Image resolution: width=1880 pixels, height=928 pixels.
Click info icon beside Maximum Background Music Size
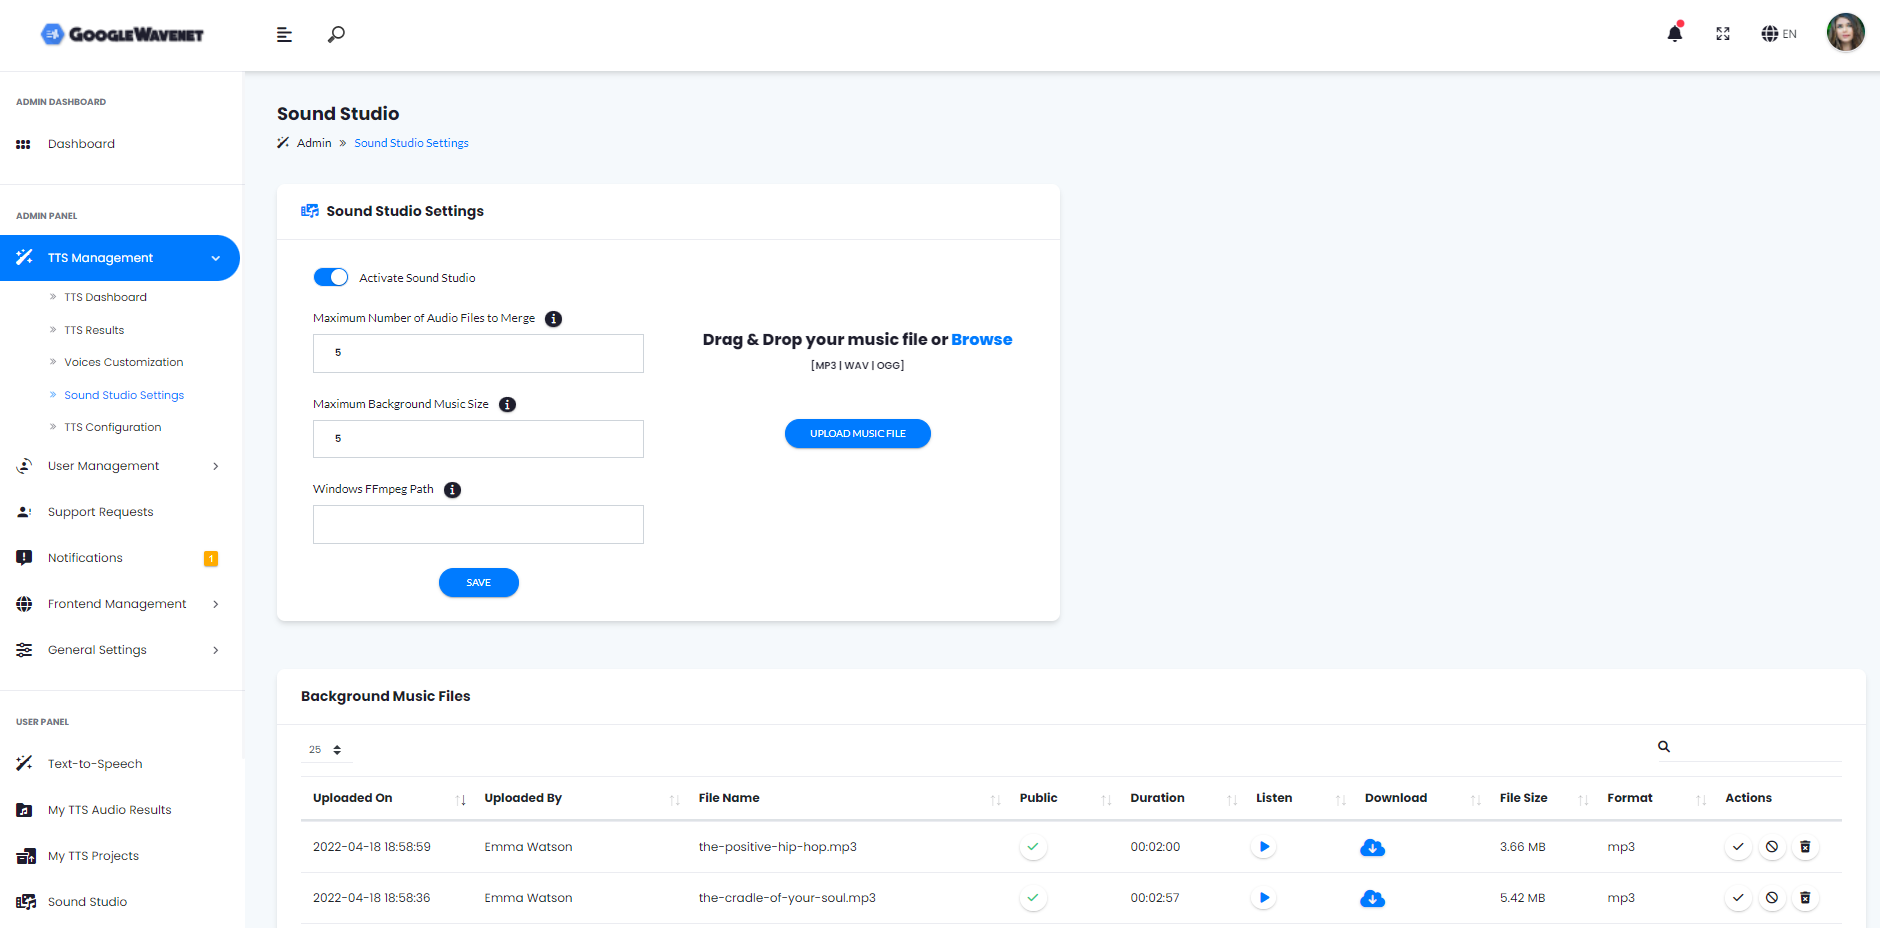point(508,405)
